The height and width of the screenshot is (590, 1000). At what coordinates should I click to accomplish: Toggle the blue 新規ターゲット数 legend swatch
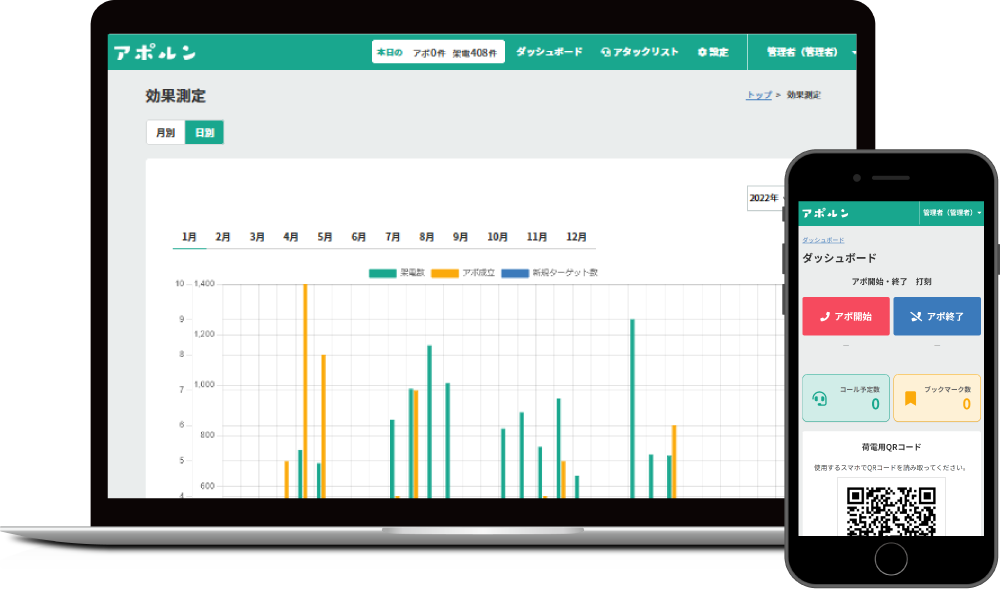515,273
